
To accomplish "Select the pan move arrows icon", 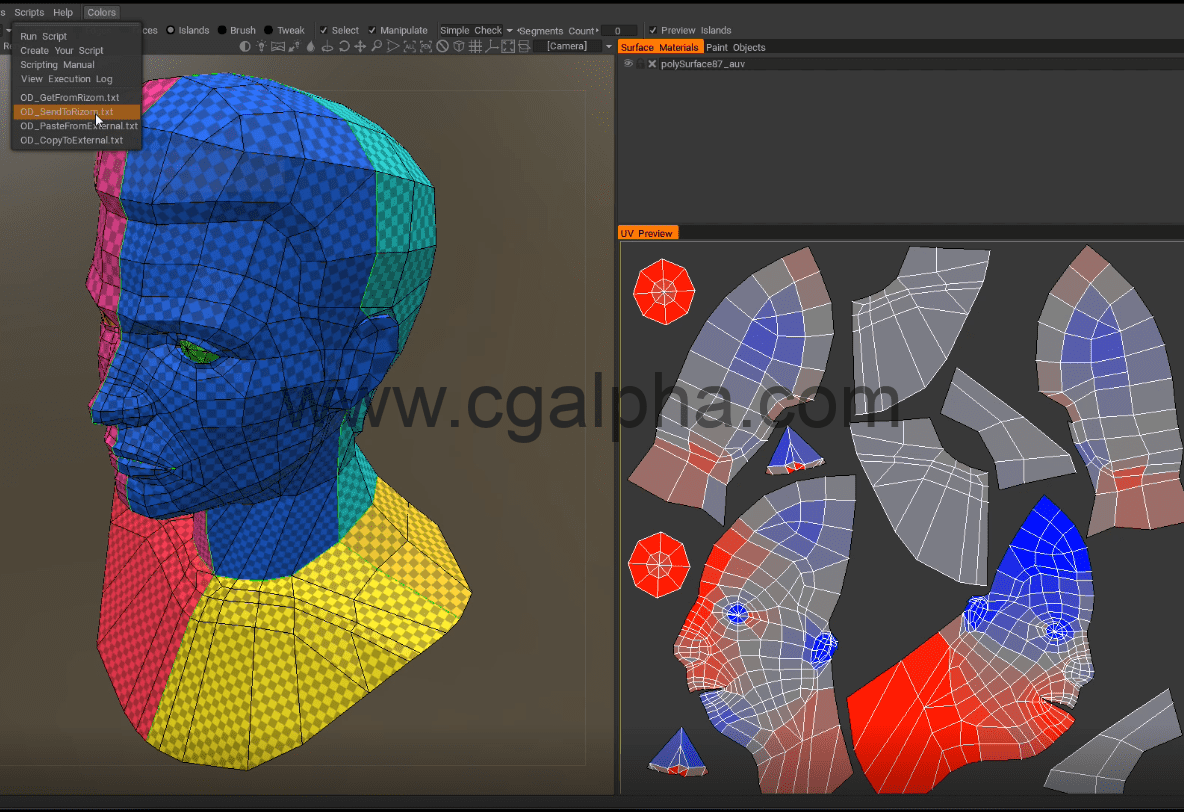I will point(360,46).
